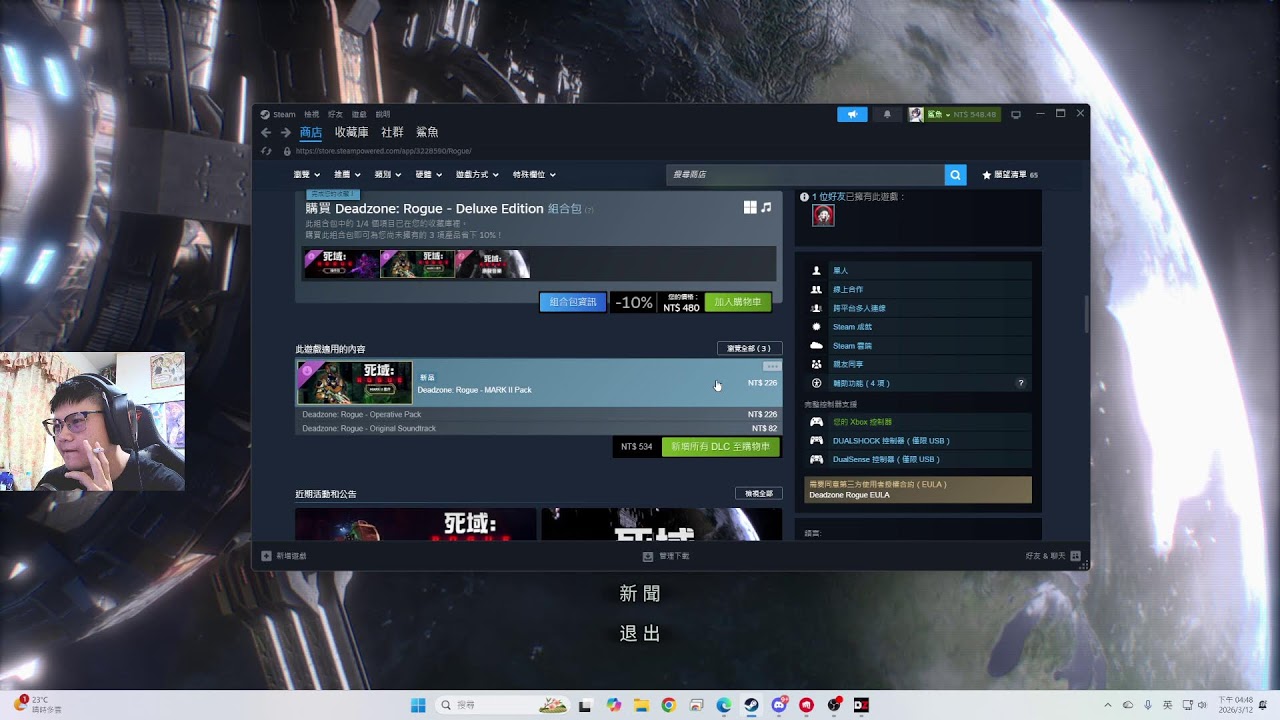
Task: Open the 檢視 view menu
Action: pos(312,115)
